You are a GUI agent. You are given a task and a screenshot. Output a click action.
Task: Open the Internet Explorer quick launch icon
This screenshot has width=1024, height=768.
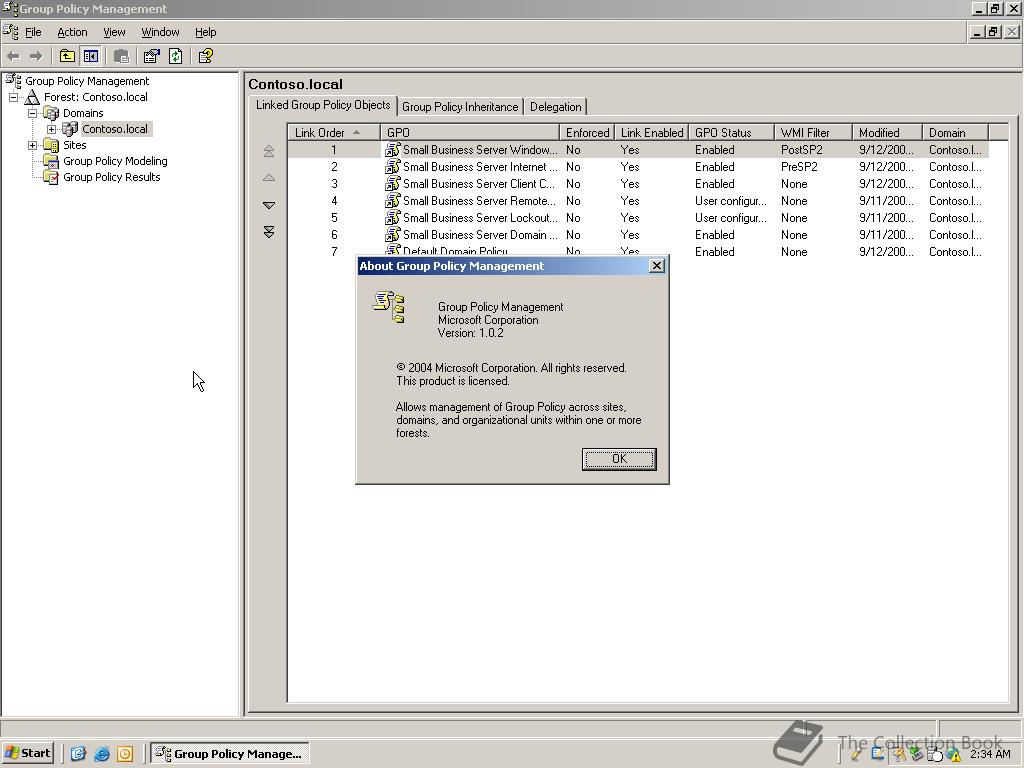tap(102, 754)
